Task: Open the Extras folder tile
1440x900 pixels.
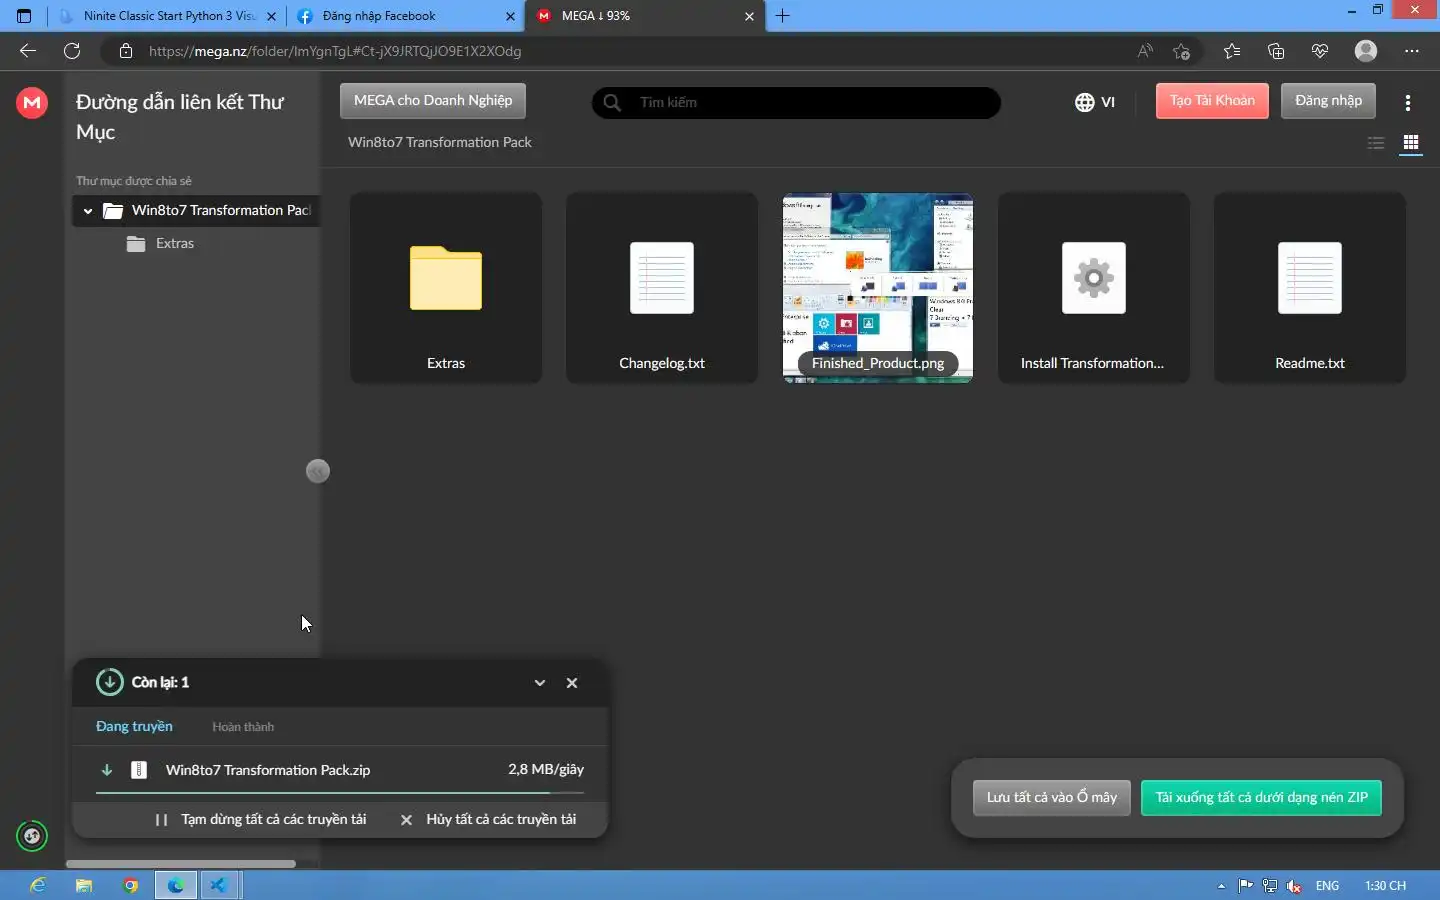Action: (x=446, y=288)
